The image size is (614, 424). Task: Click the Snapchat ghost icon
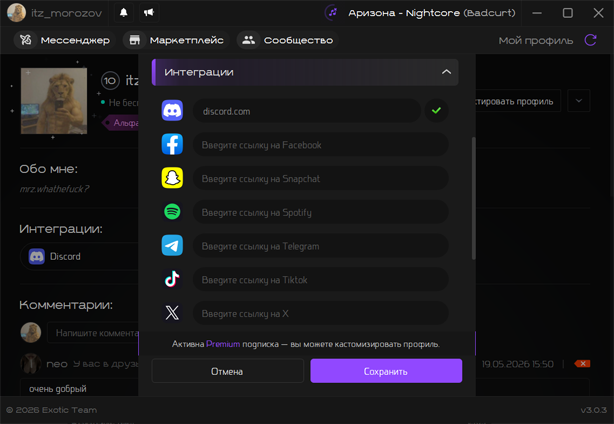click(172, 178)
